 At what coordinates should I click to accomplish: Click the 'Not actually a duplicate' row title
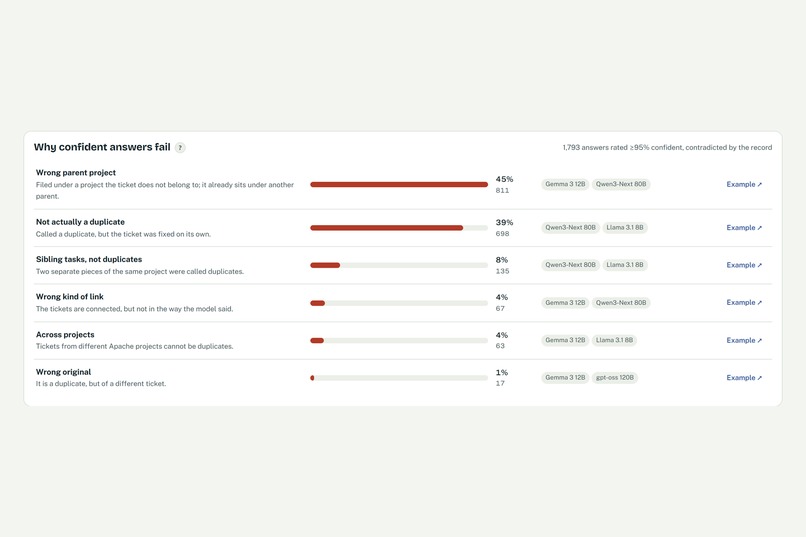click(x=80, y=222)
